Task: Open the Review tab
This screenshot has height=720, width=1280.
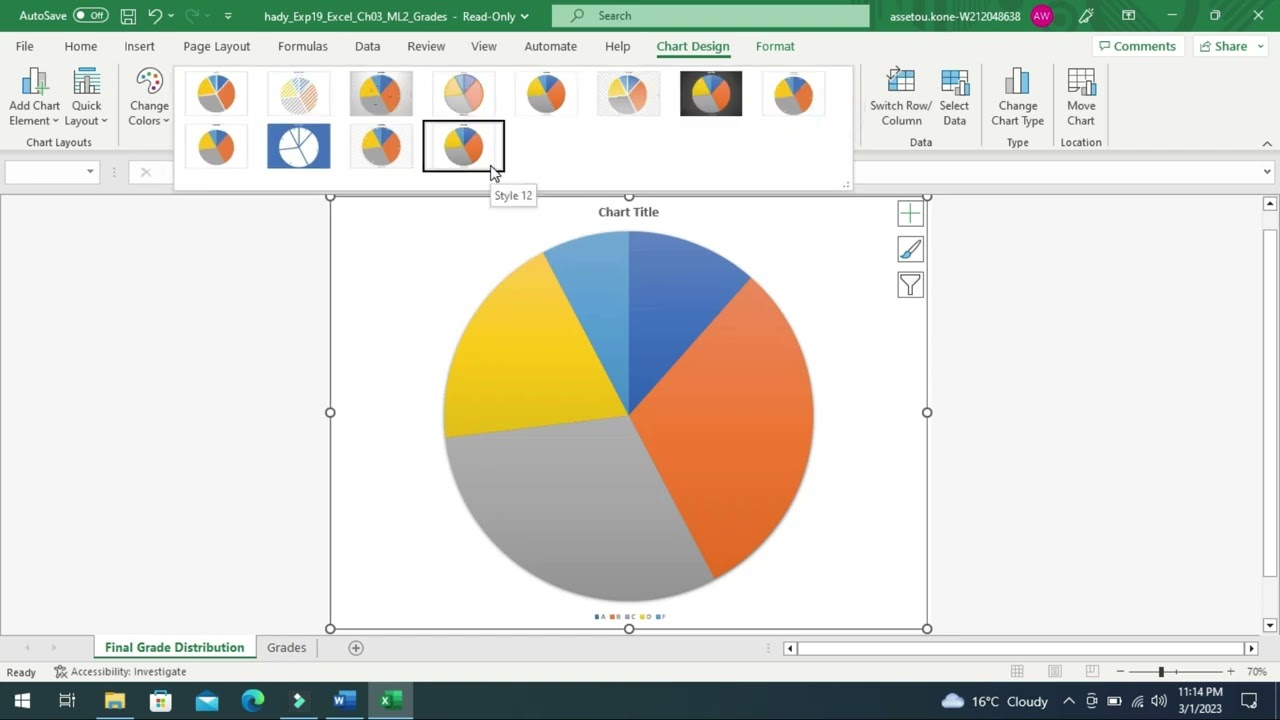Action: 426,46
